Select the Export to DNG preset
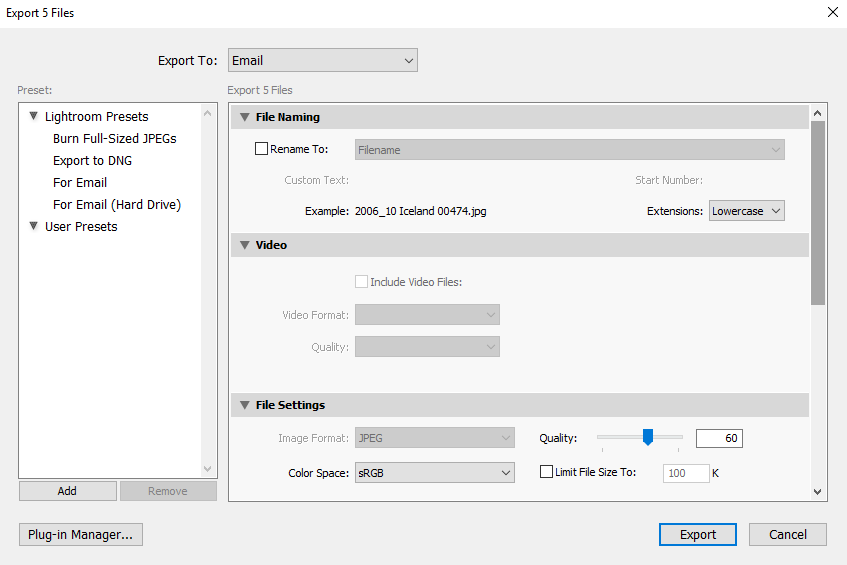The height and width of the screenshot is (565, 847). pyautogui.click(x=92, y=161)
